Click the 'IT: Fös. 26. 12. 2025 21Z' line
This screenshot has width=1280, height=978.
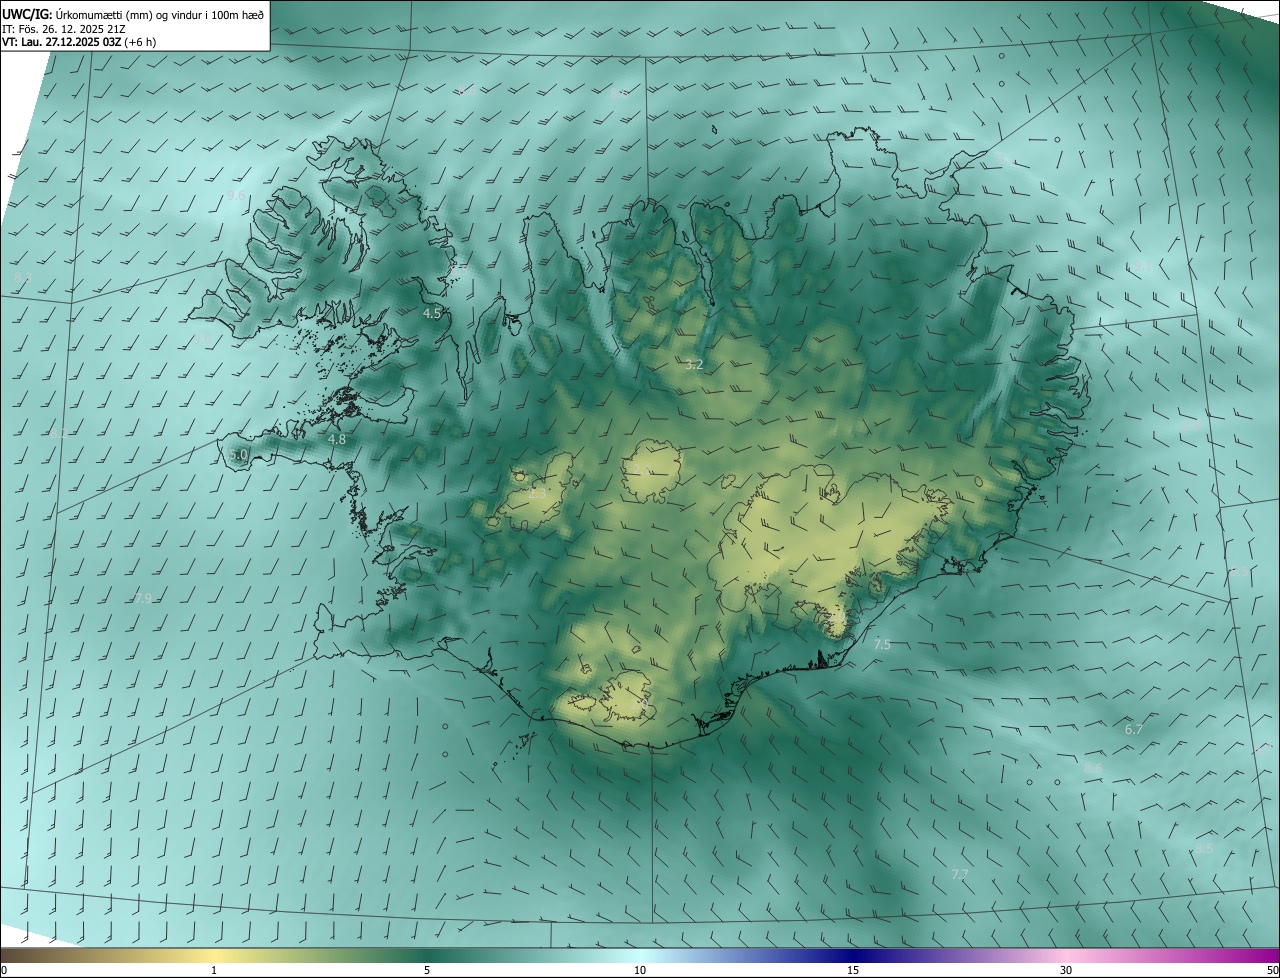[64, 29]
